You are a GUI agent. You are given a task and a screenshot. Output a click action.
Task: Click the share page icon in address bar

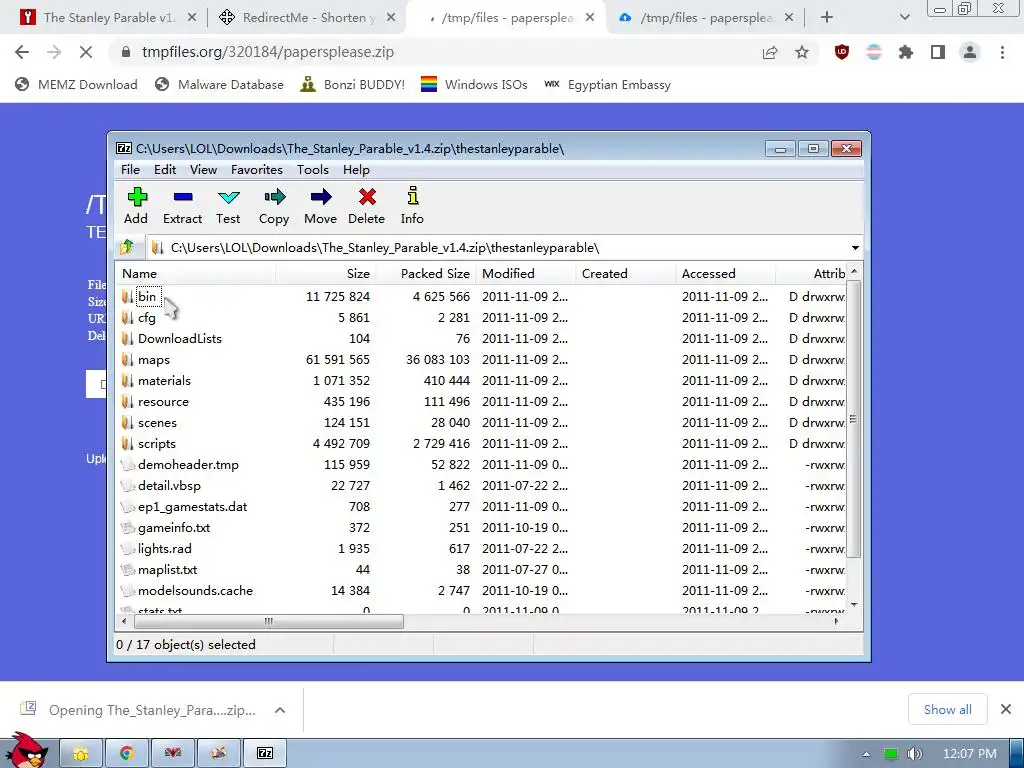[770, 52]
